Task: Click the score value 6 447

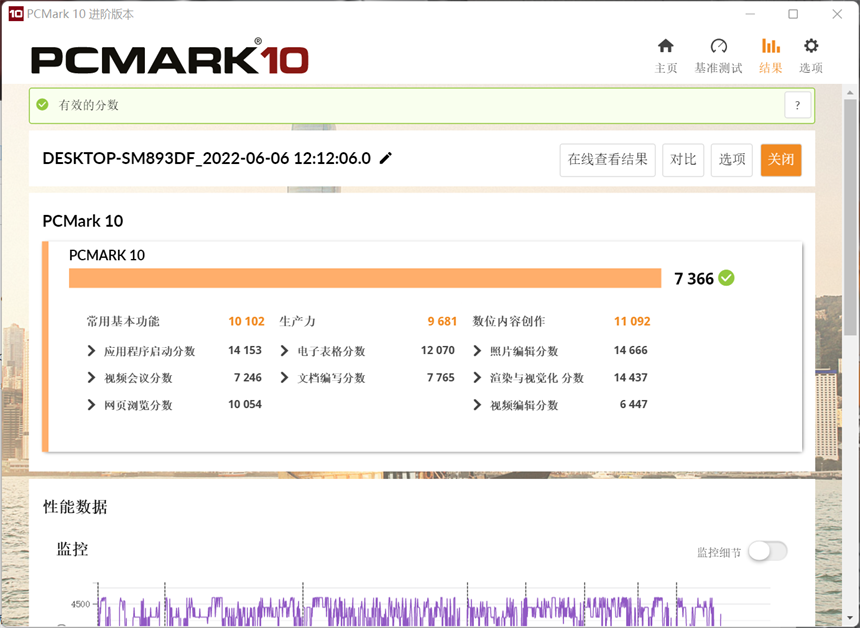Action: (633, 404)
